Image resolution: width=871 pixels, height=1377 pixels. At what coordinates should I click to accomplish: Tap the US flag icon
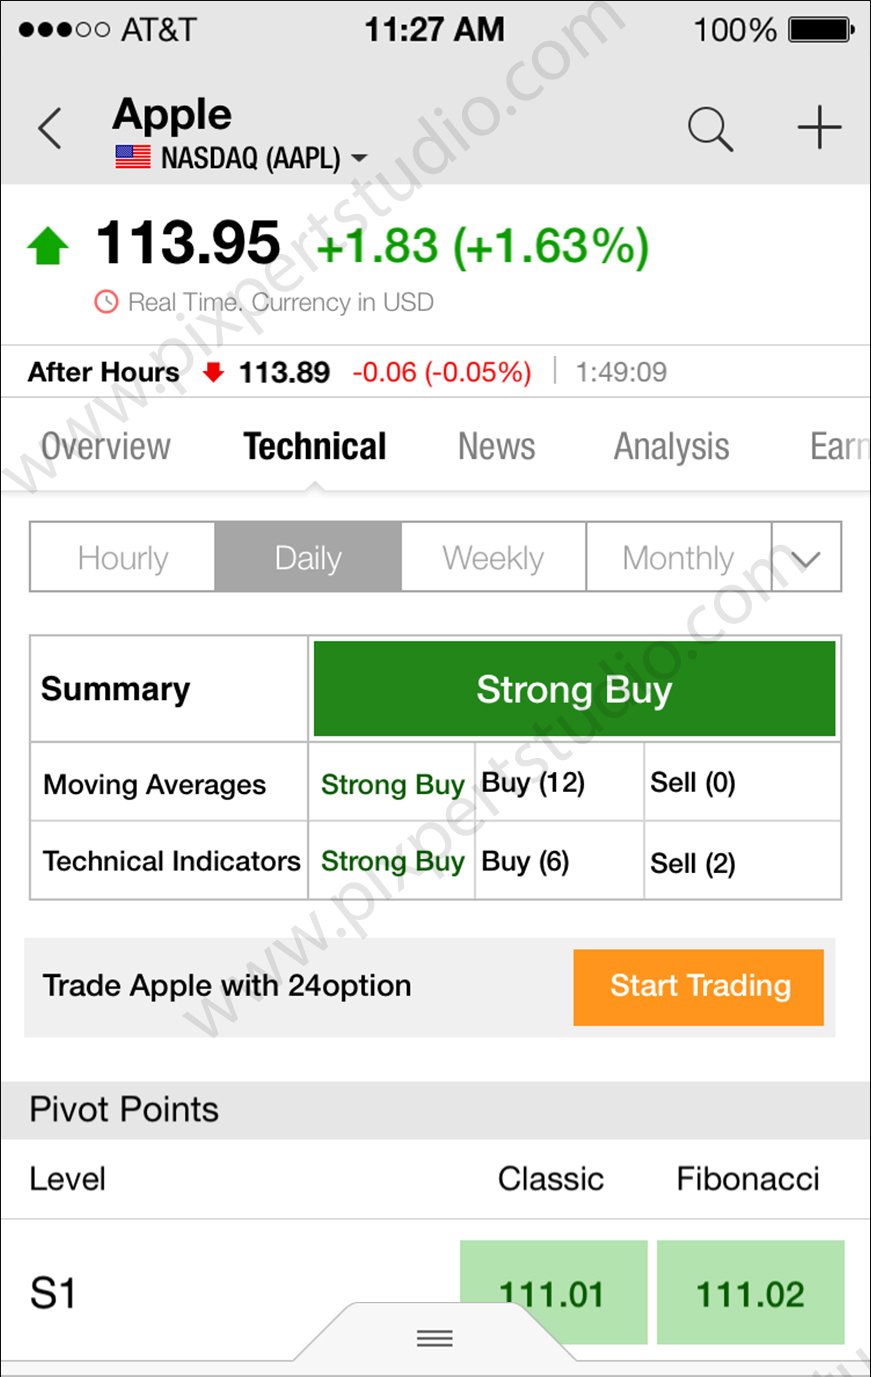(133, 158)
